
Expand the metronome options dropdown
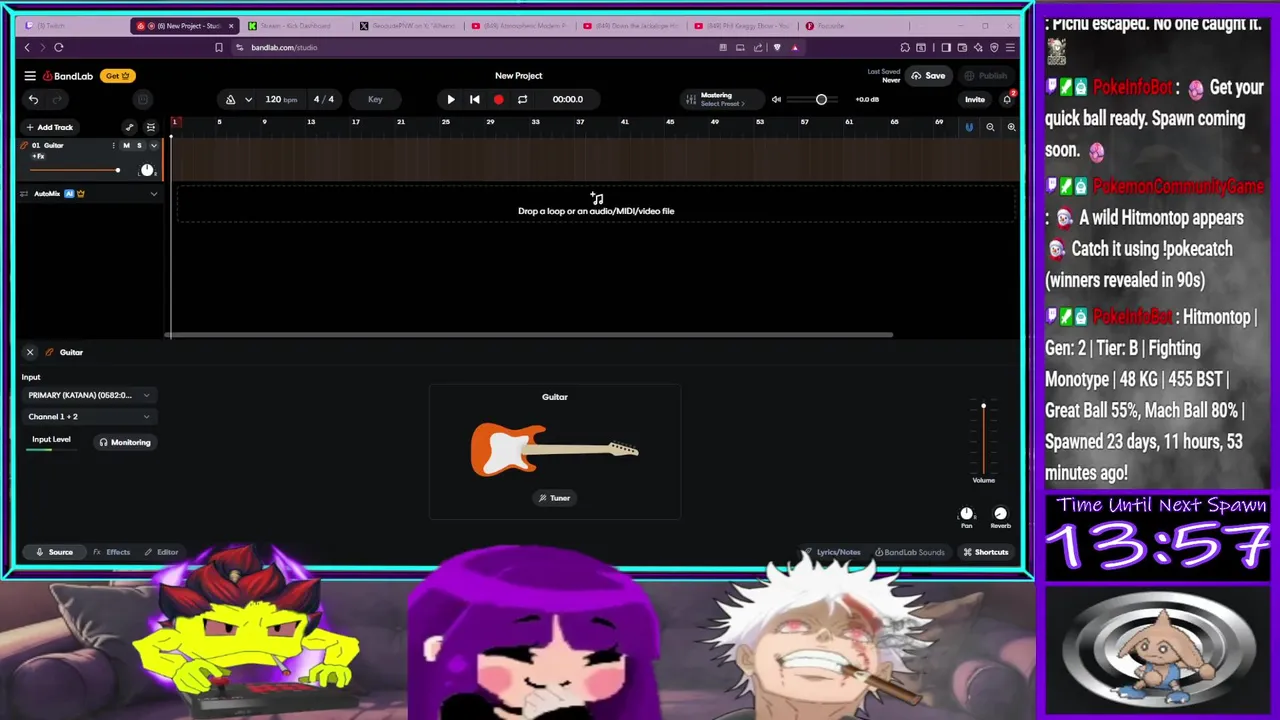click(x=248, y=99)
